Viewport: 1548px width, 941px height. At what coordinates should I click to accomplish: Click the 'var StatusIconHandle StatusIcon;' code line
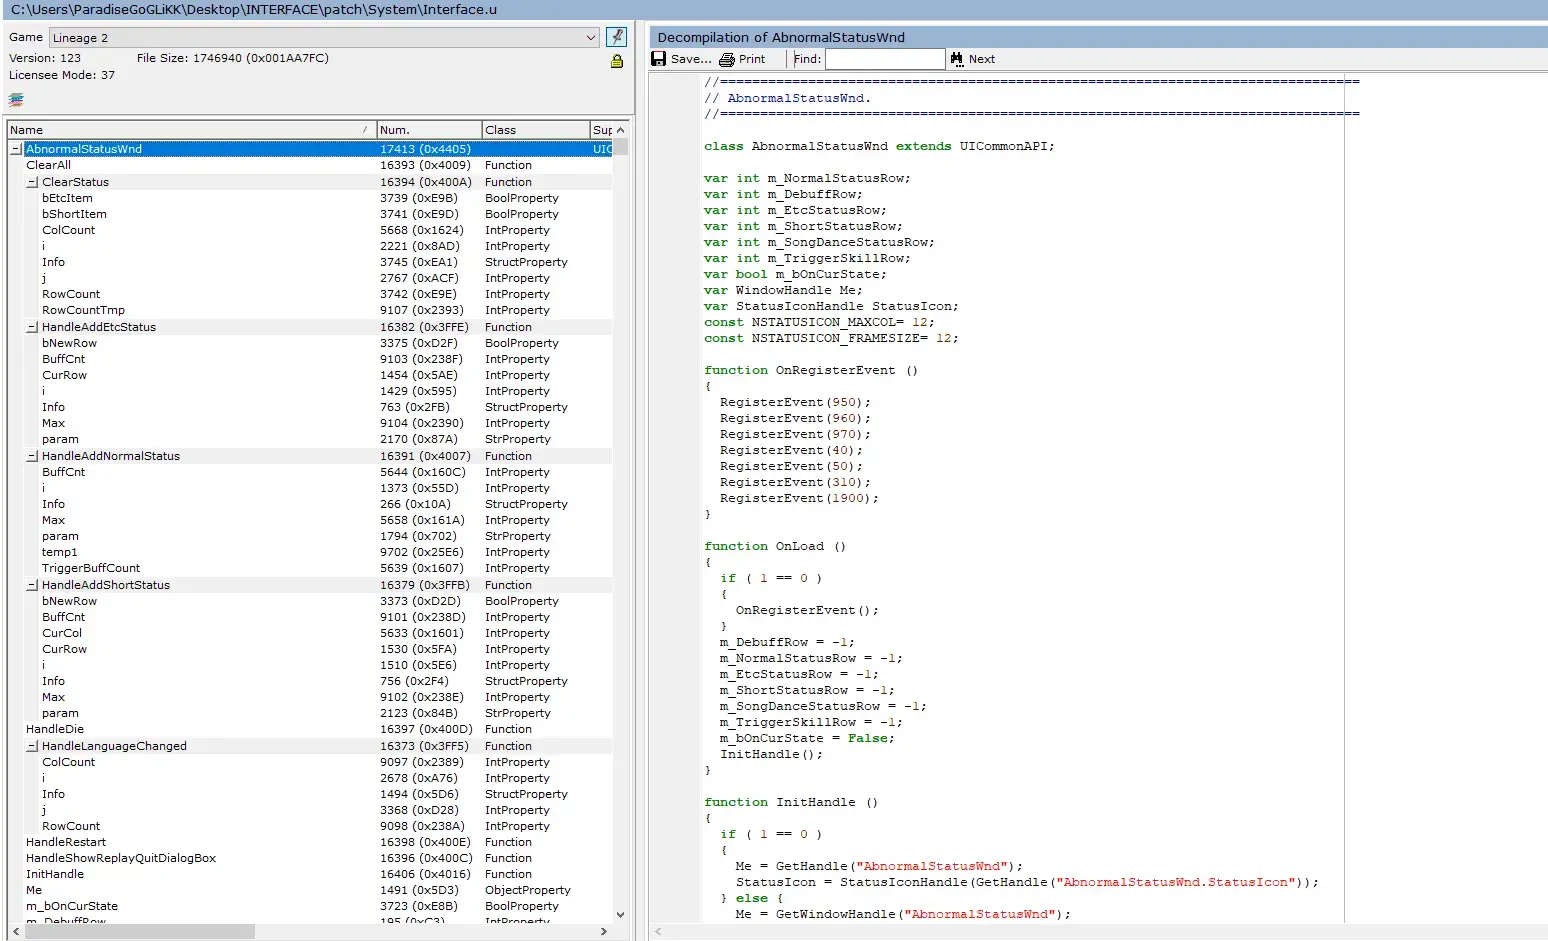point(831,306)
